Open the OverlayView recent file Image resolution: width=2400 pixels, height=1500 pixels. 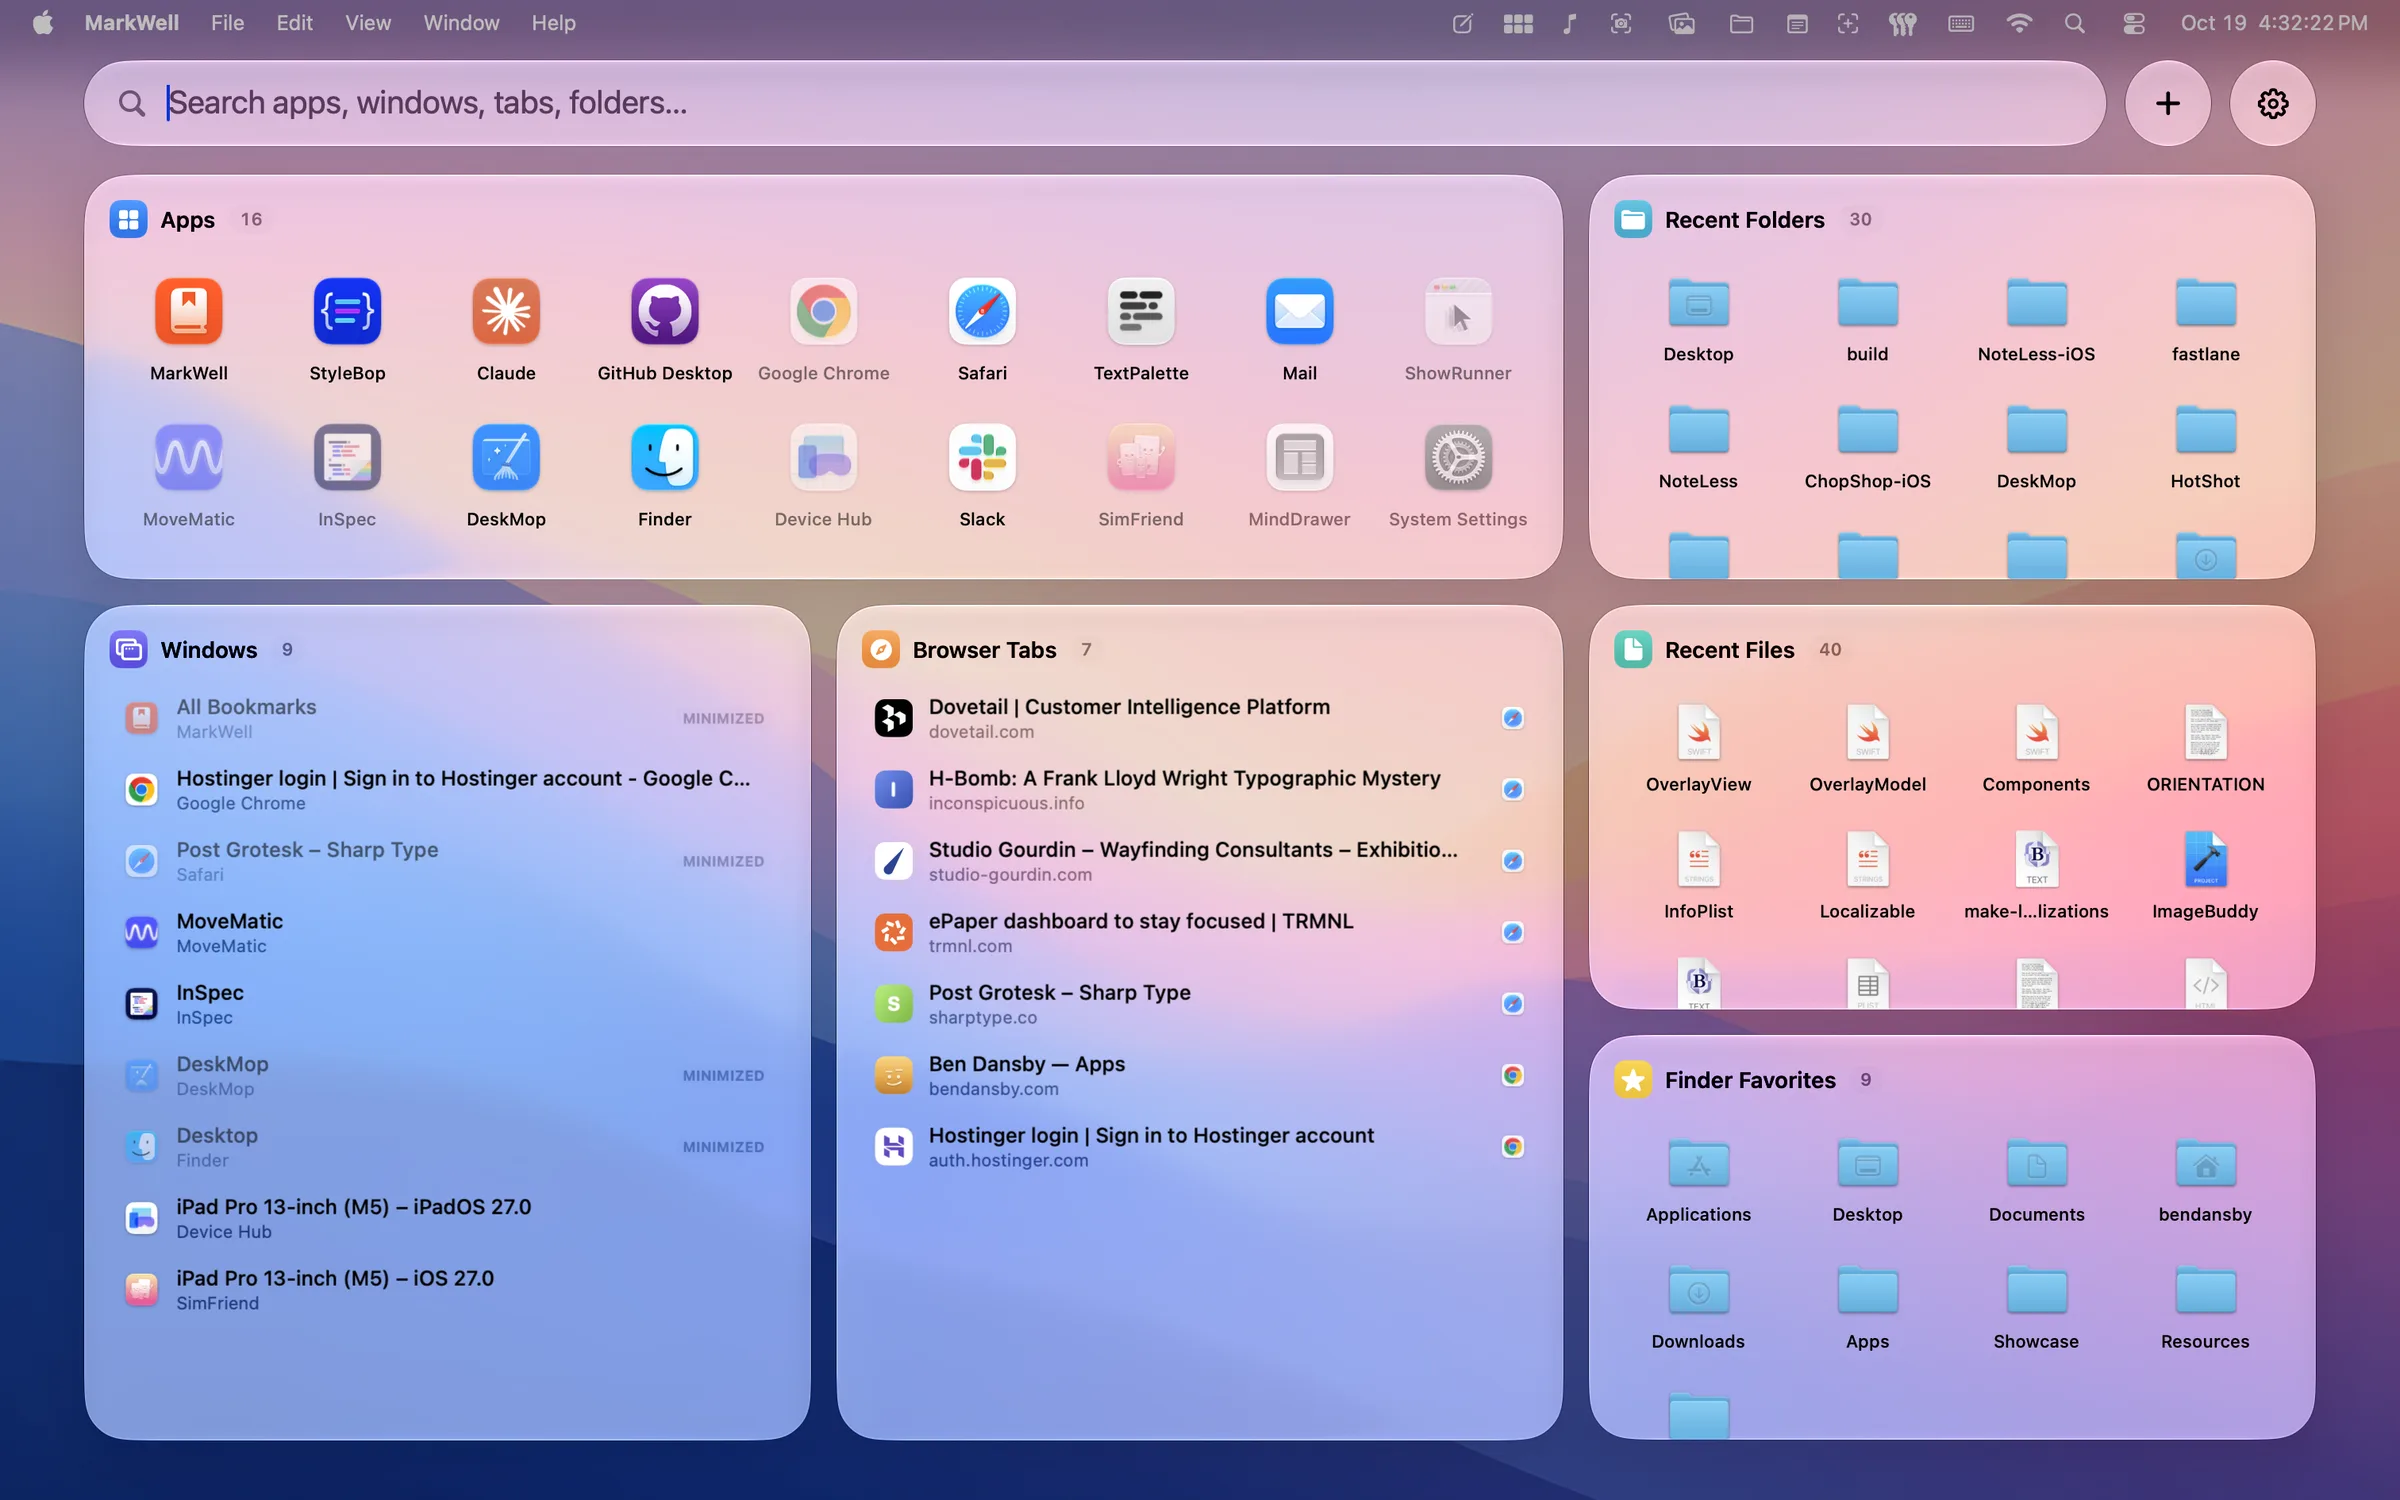1698,750
